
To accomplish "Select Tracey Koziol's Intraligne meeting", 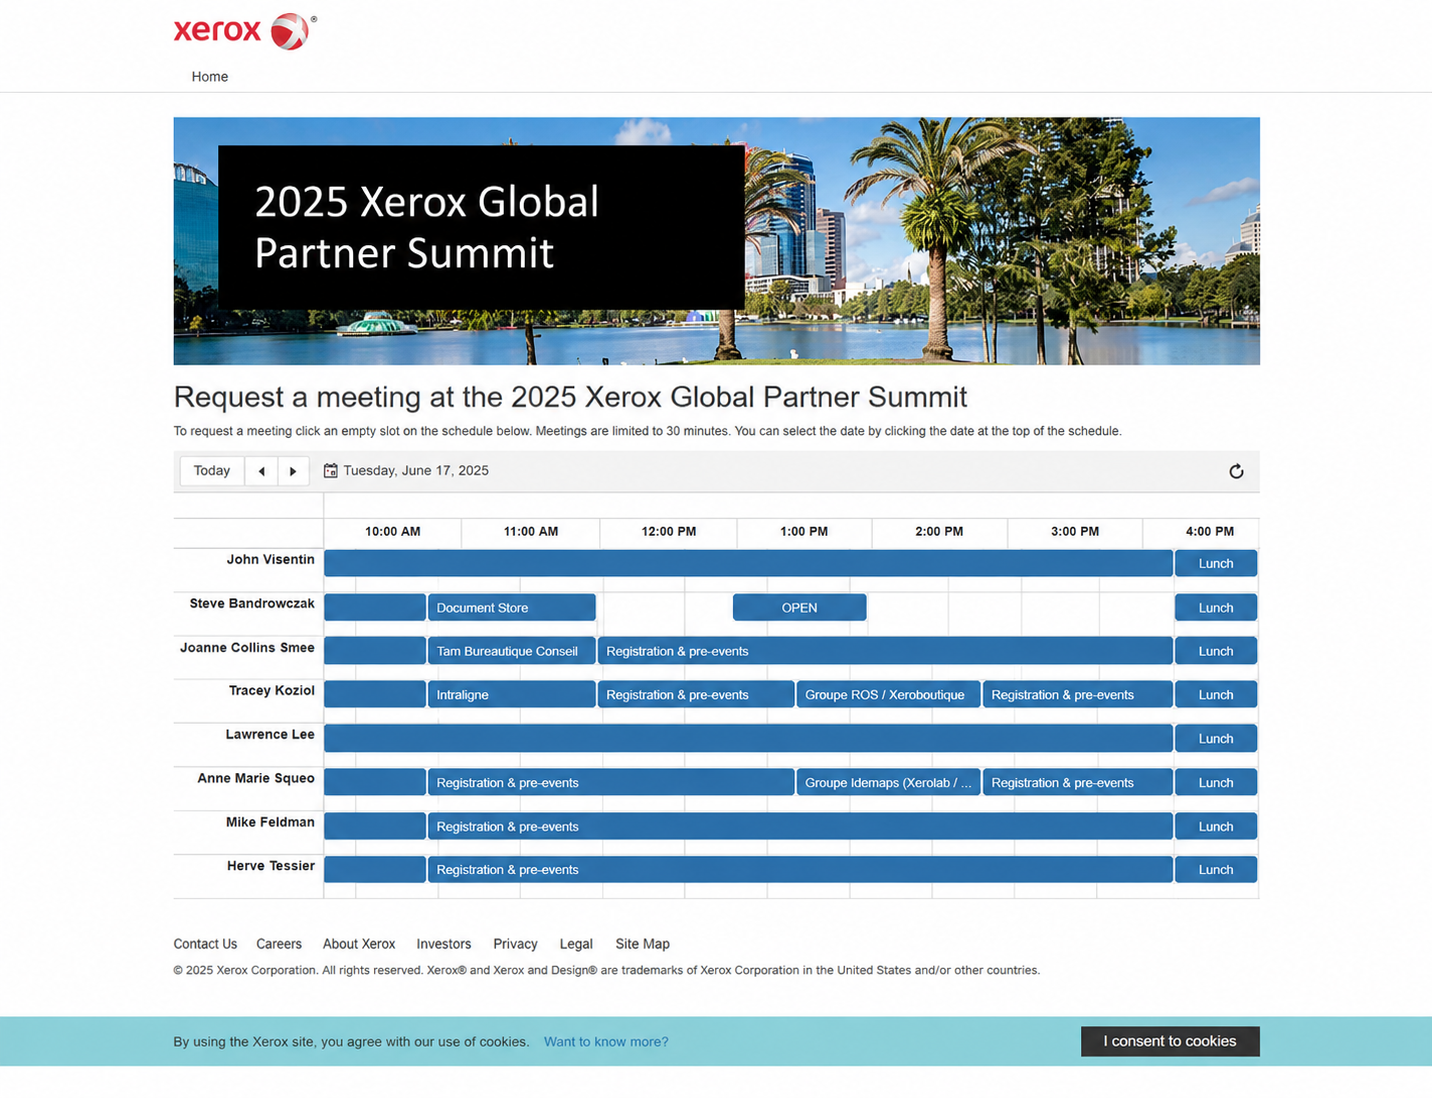I will (512, 695).
